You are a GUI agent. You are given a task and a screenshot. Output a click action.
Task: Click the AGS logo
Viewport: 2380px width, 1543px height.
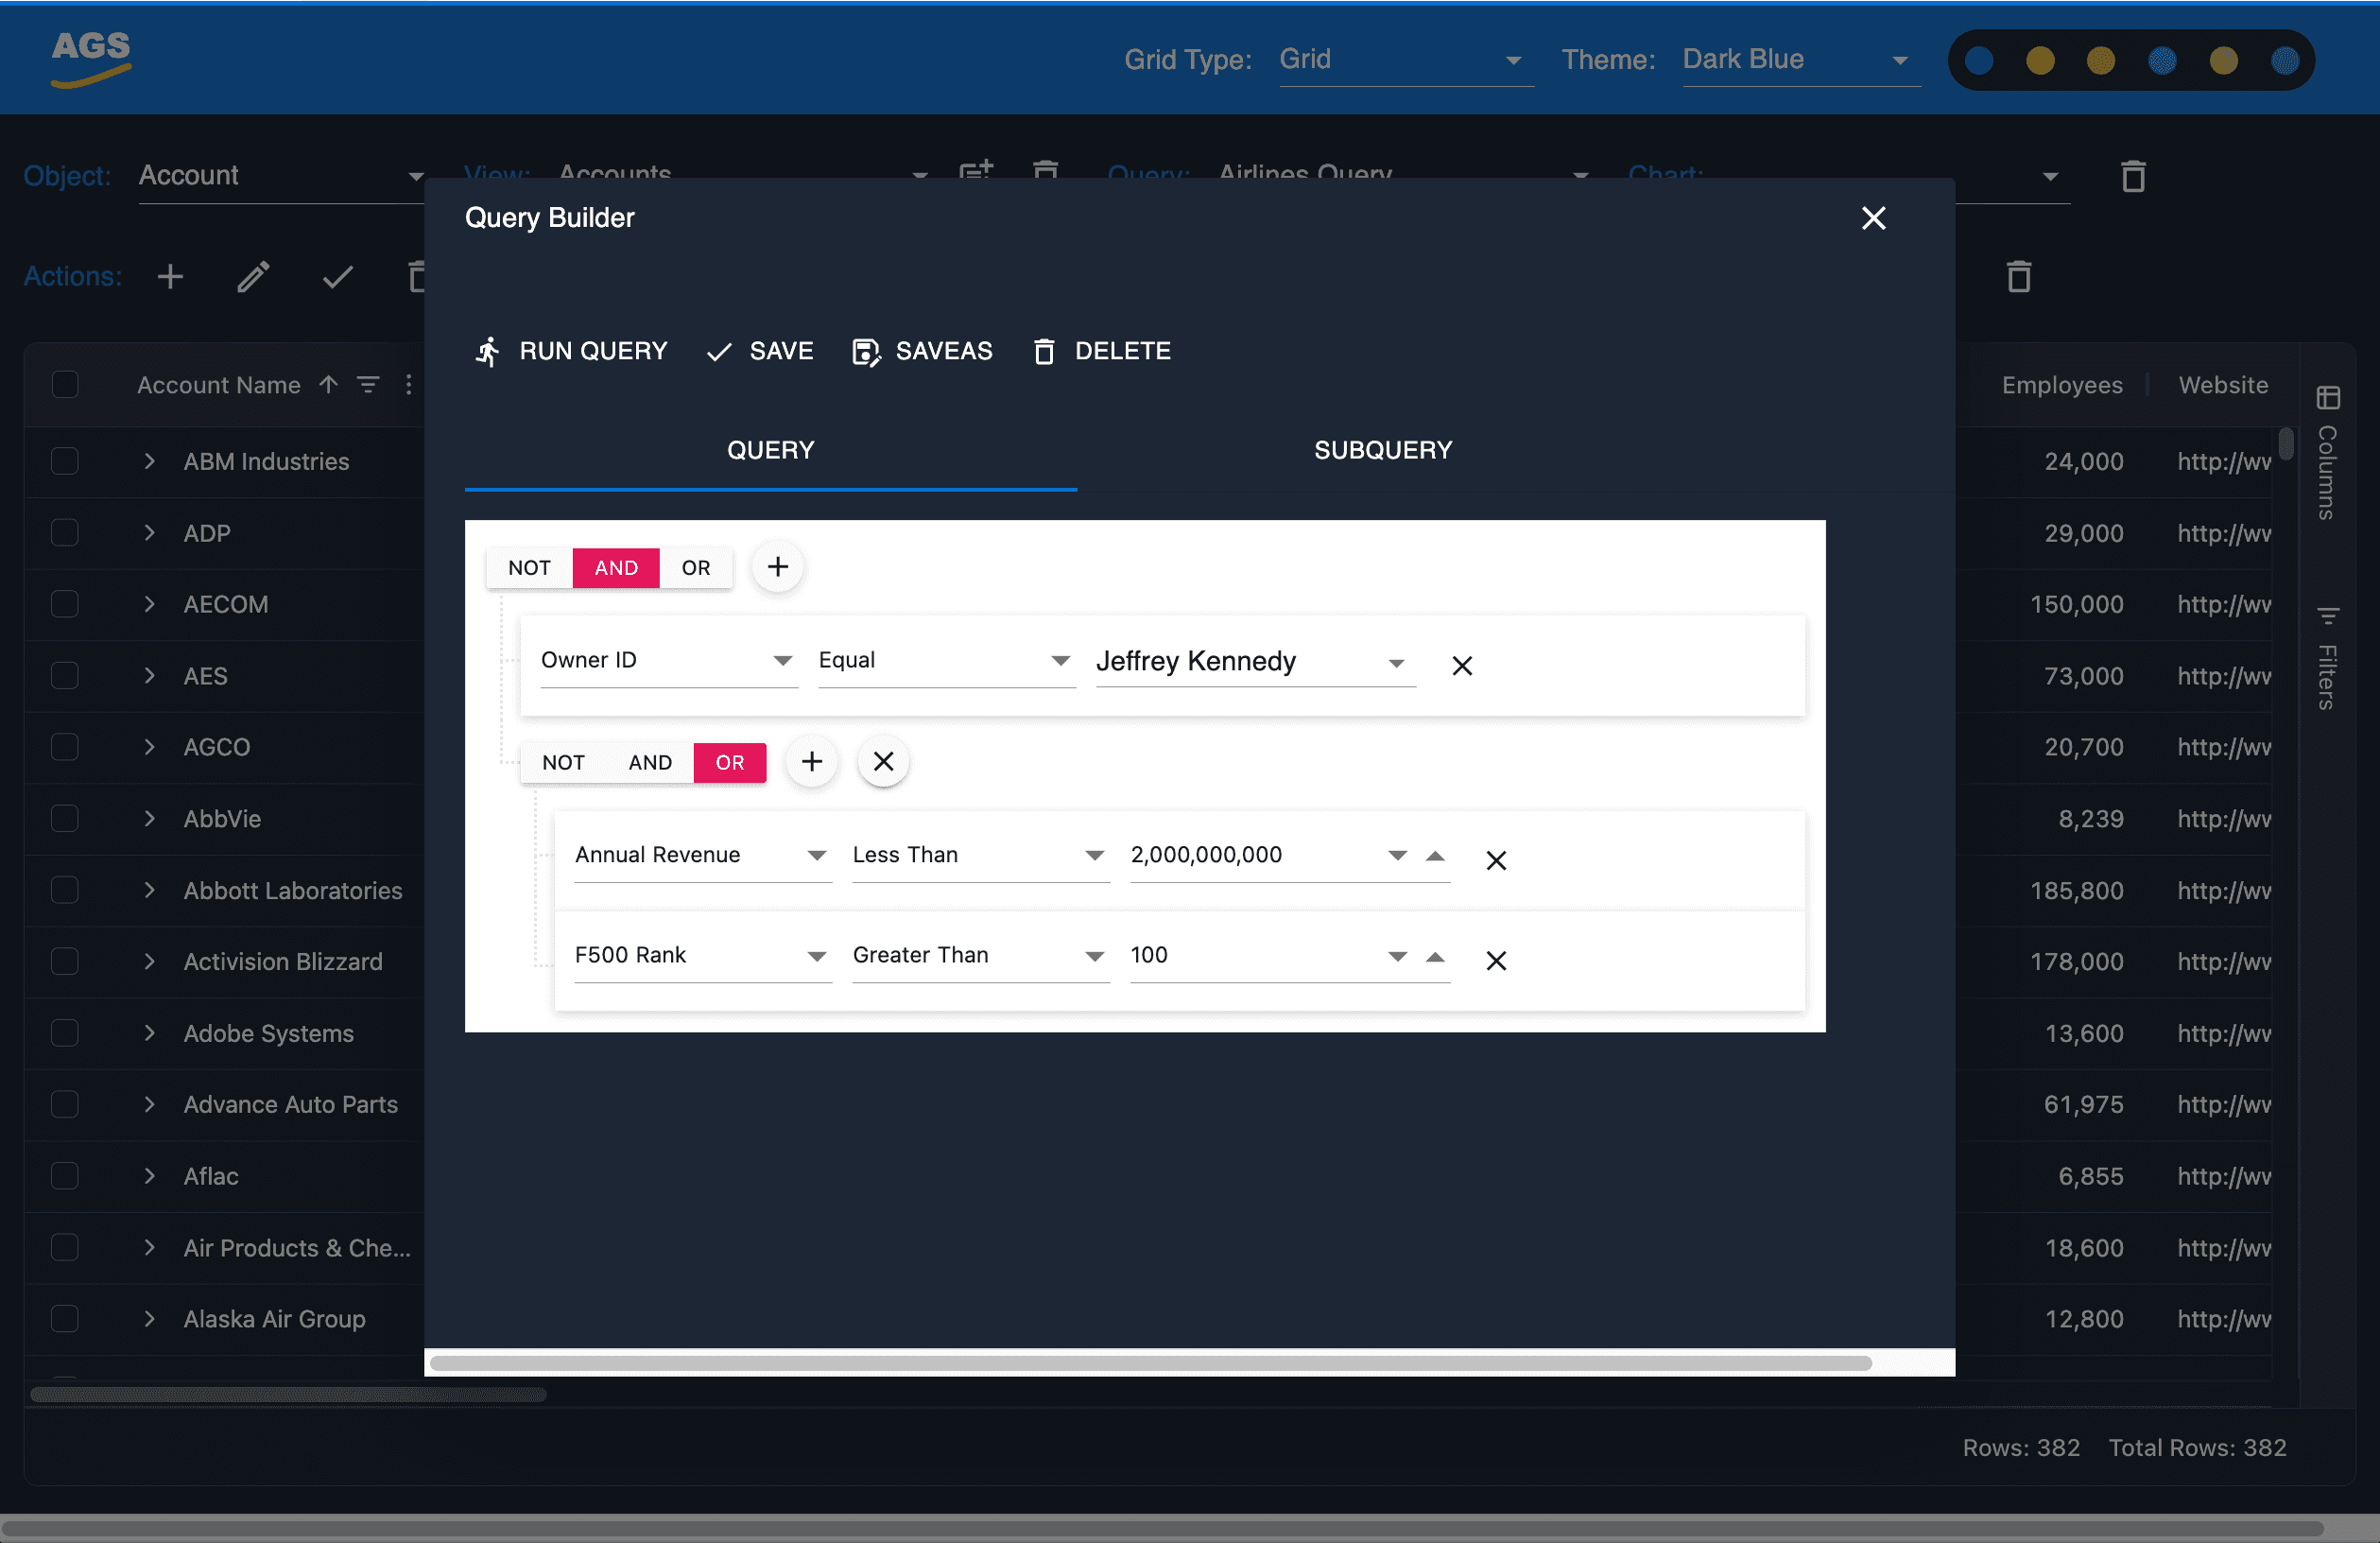[x=91, y=58]
